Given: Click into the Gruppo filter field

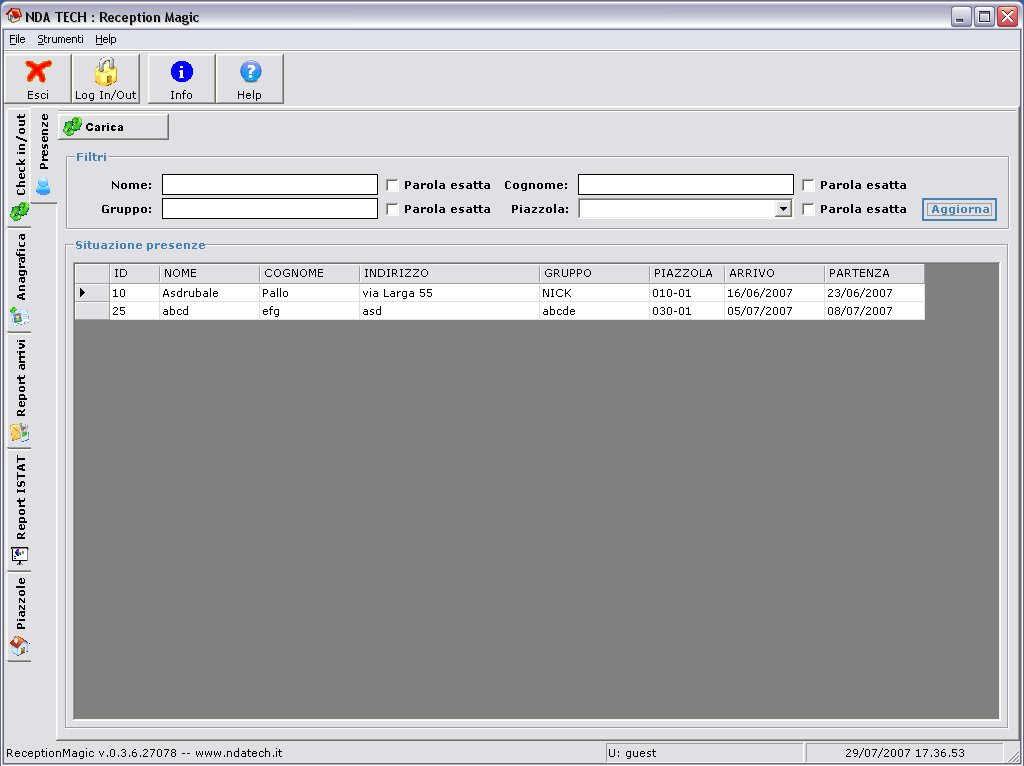Looking at the screenshot, I should click(x=270, y=209).
